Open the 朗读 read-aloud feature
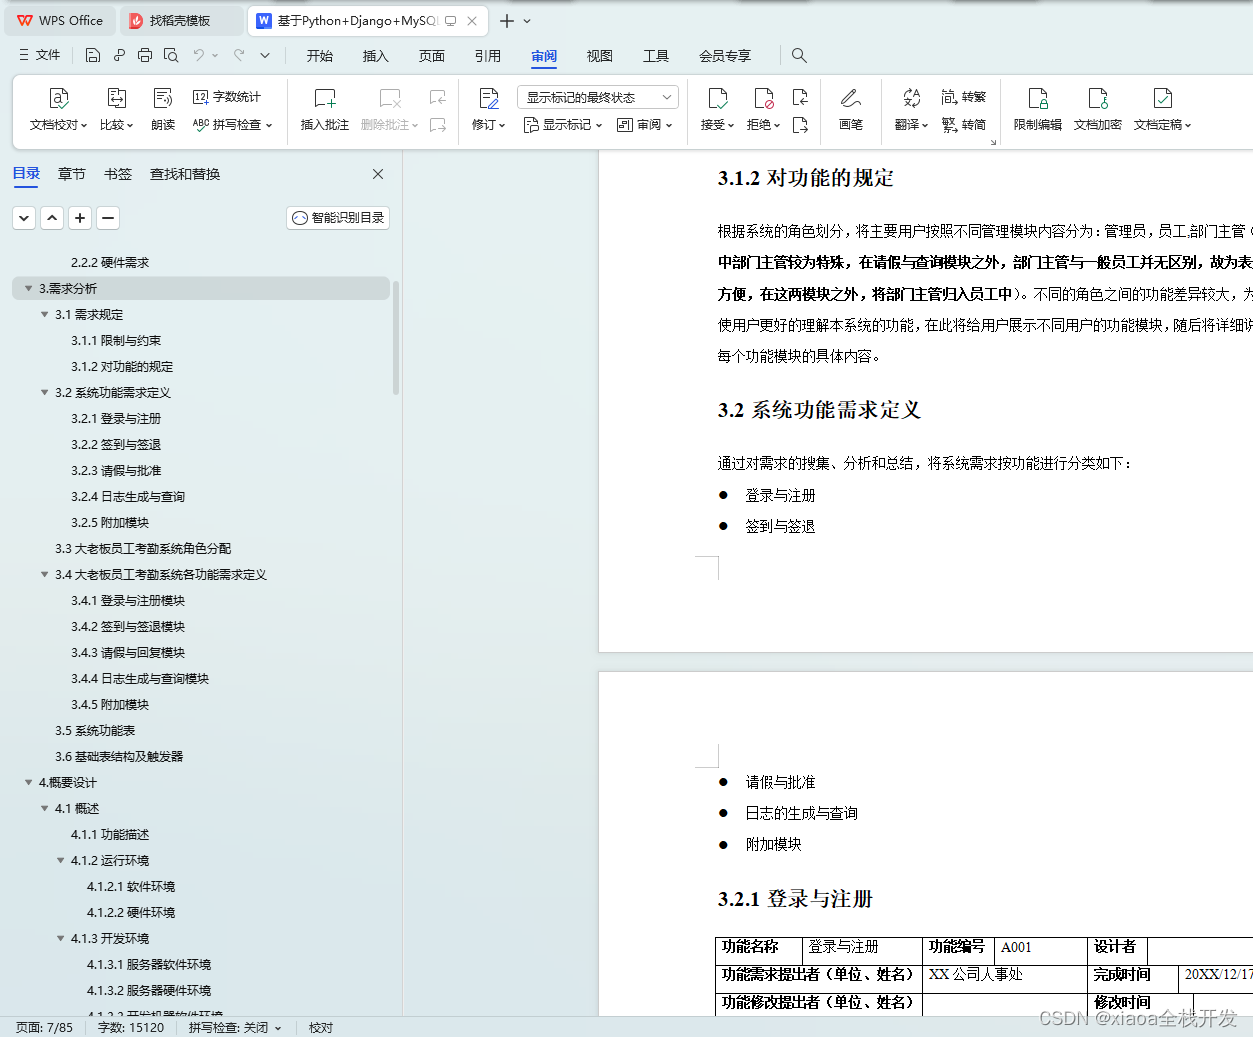1253x1037 pixels. point(162,110)
